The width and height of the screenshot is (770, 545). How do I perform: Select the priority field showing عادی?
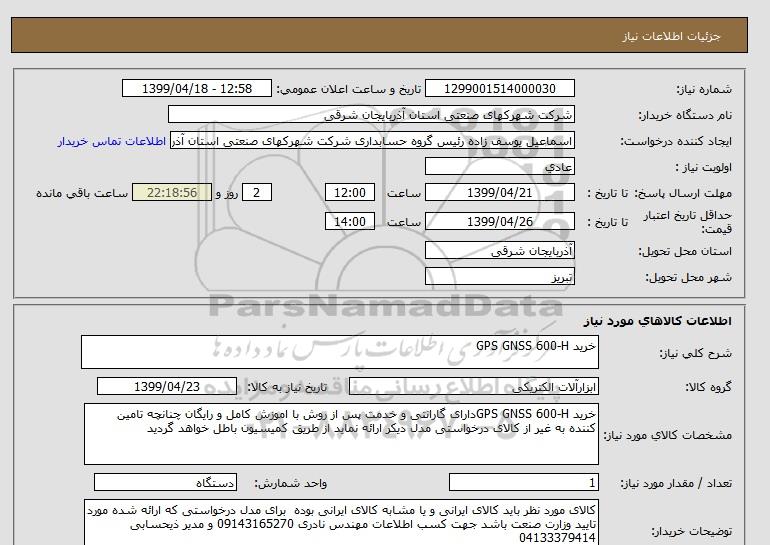[499, 166]
